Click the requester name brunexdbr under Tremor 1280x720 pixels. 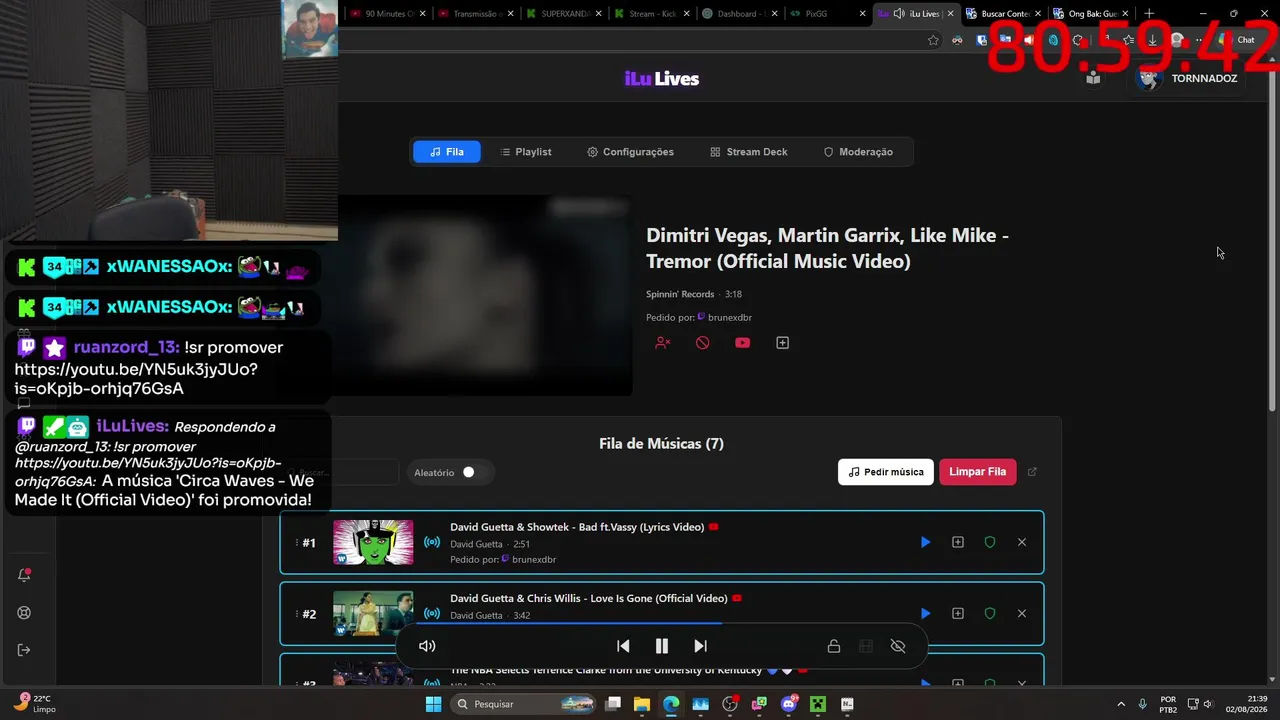point(730,318)
